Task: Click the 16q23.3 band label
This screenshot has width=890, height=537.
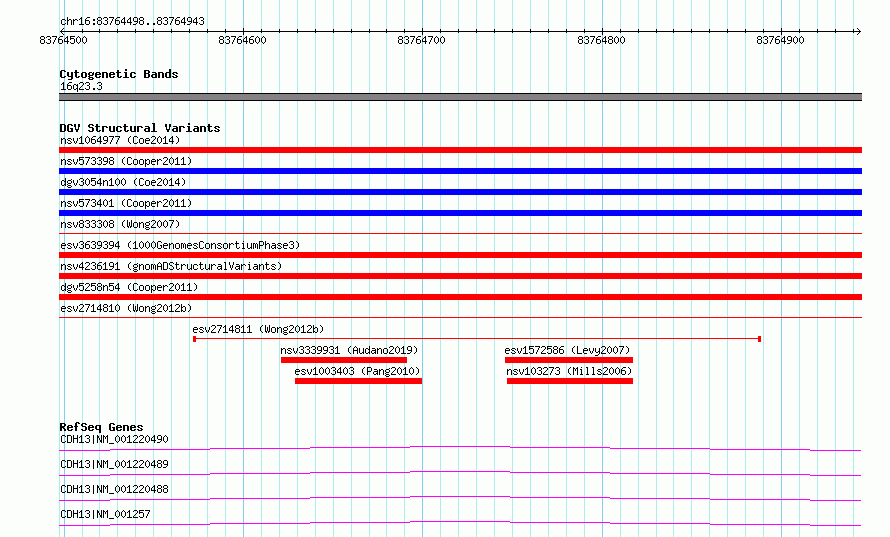Action: coord(81,86)
